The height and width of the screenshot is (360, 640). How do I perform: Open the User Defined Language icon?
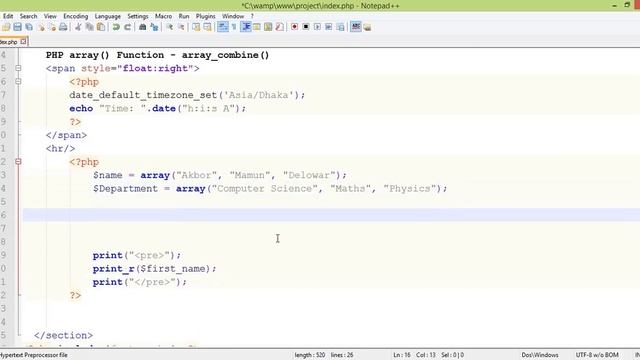tap(257, 27)
